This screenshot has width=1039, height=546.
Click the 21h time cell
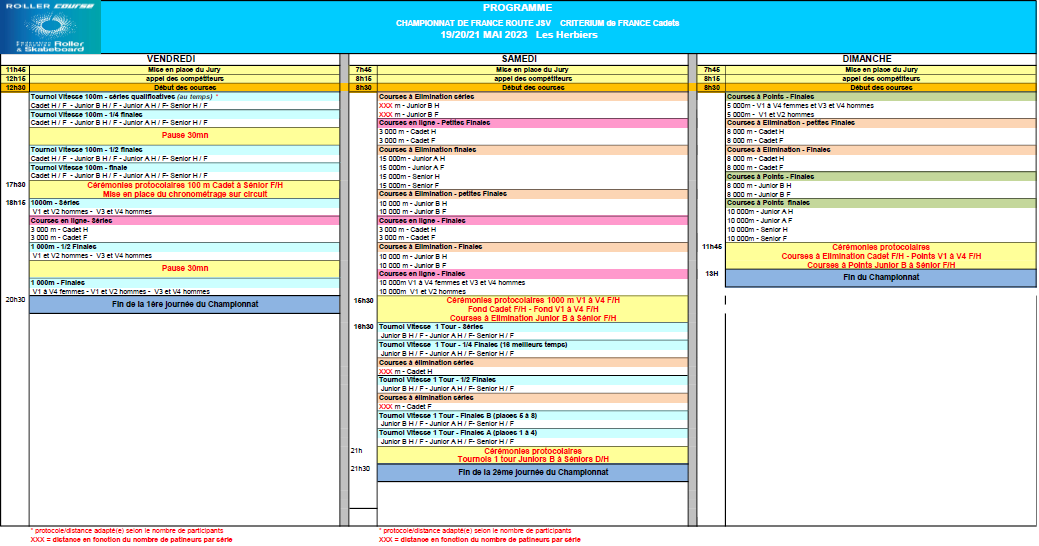click(x=357, y=451)
